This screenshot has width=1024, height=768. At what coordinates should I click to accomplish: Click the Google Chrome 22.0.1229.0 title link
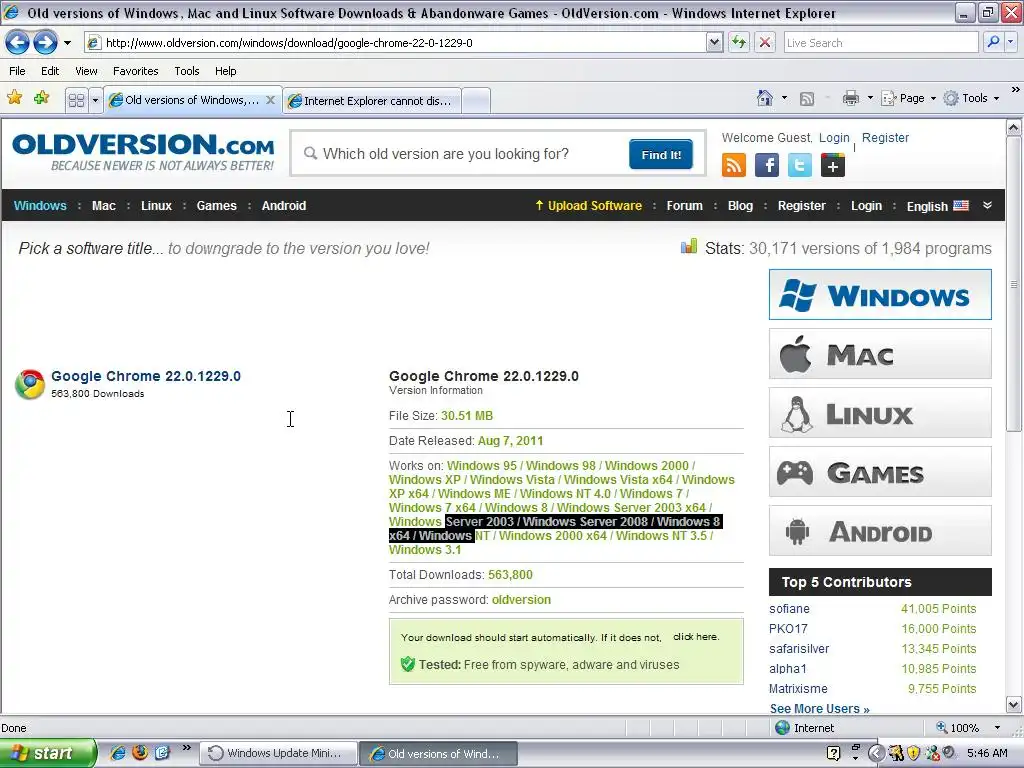146,376
